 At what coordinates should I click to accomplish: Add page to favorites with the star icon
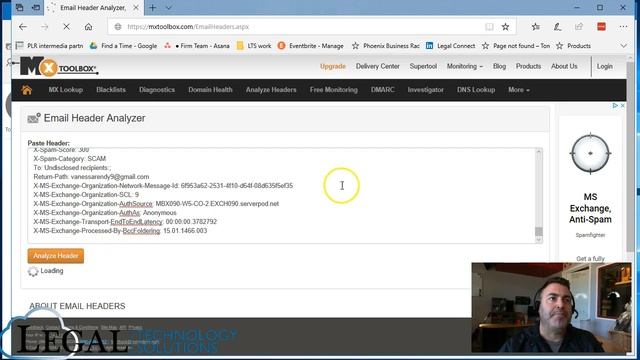click(x=505, y=27)
